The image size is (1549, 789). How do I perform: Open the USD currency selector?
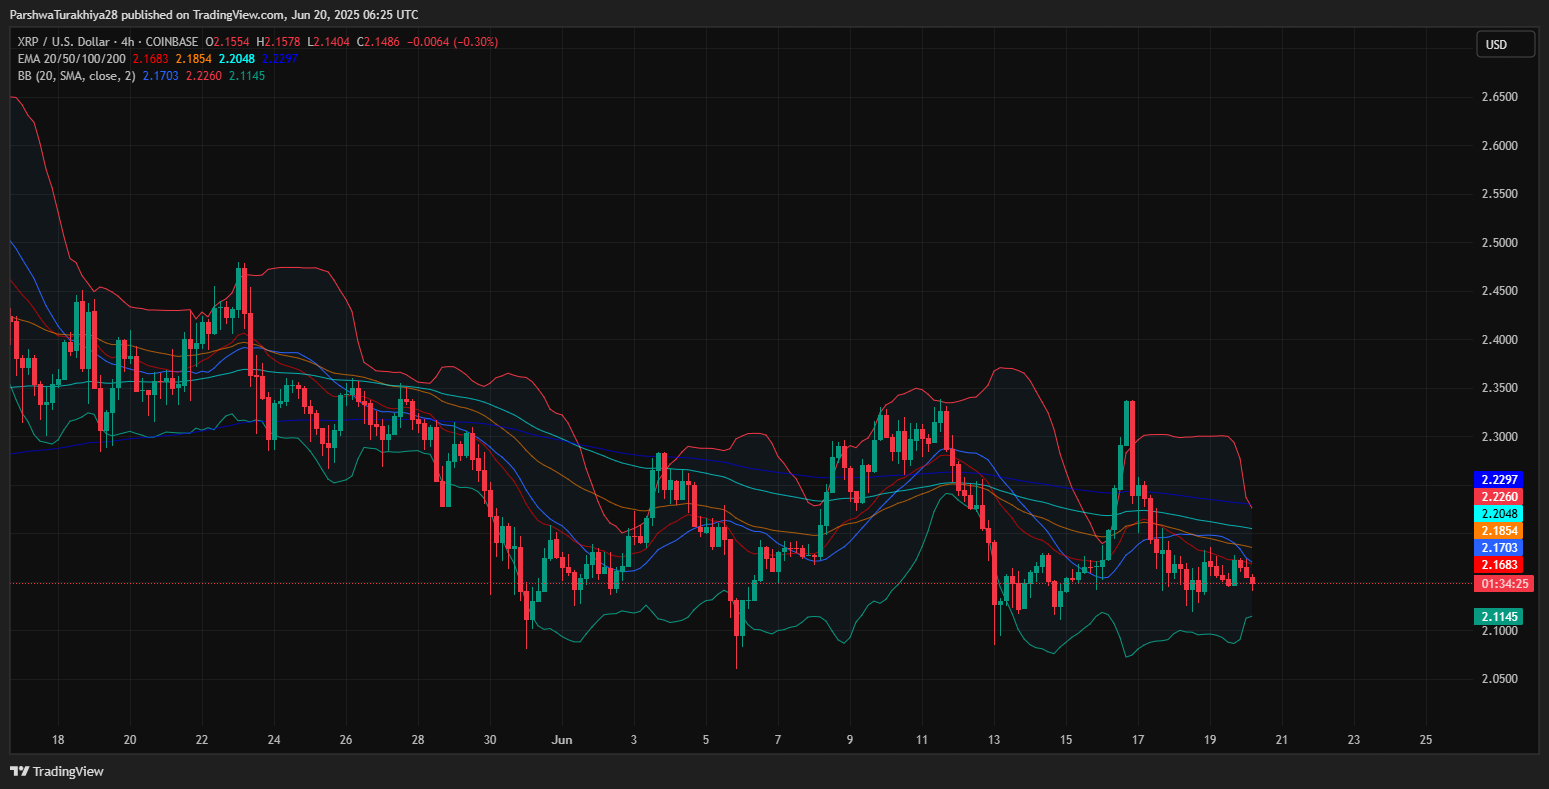click(1505, 45)
